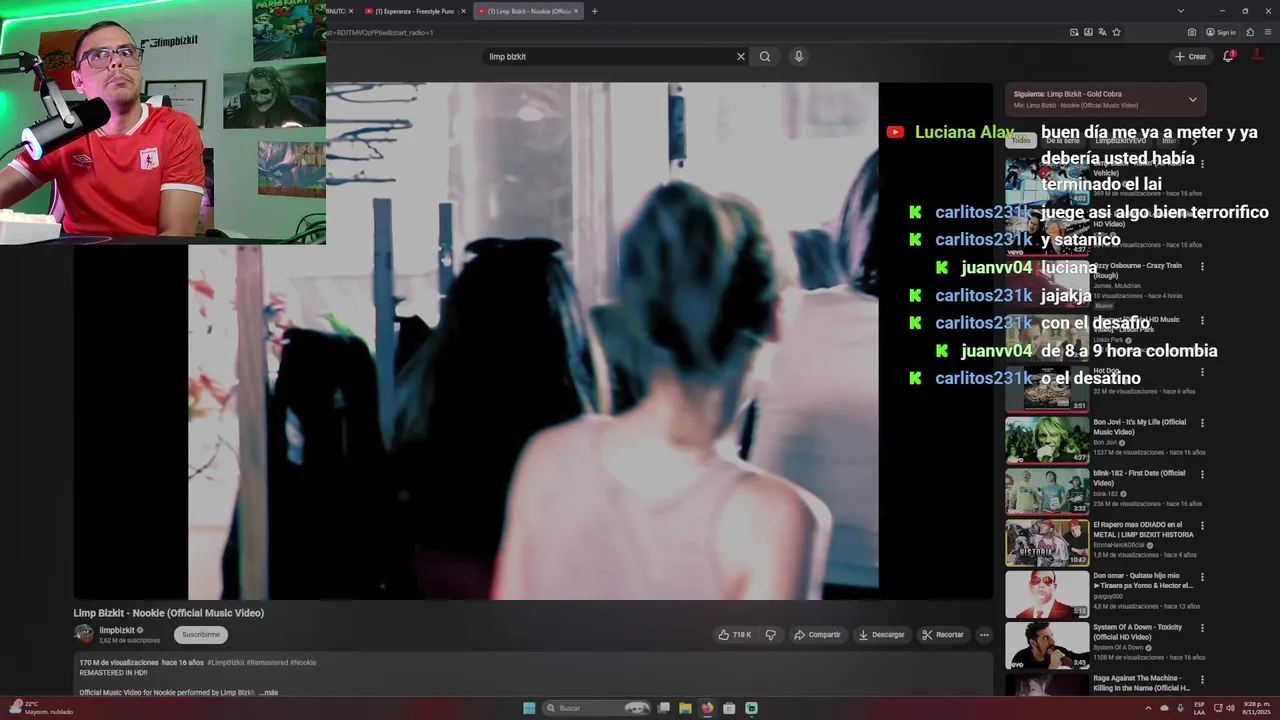Expand the 'Siguiente: Limp Bizkit - Gold Cobra' panel
This screenshot has width=1280, height=720.
(1192, 99)
